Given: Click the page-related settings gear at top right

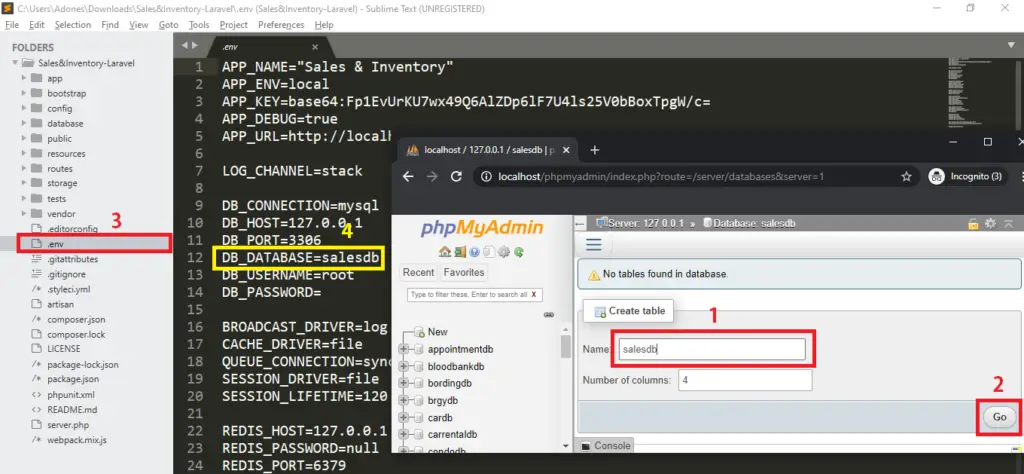Looking at the screenshot, I should [988, 223].
